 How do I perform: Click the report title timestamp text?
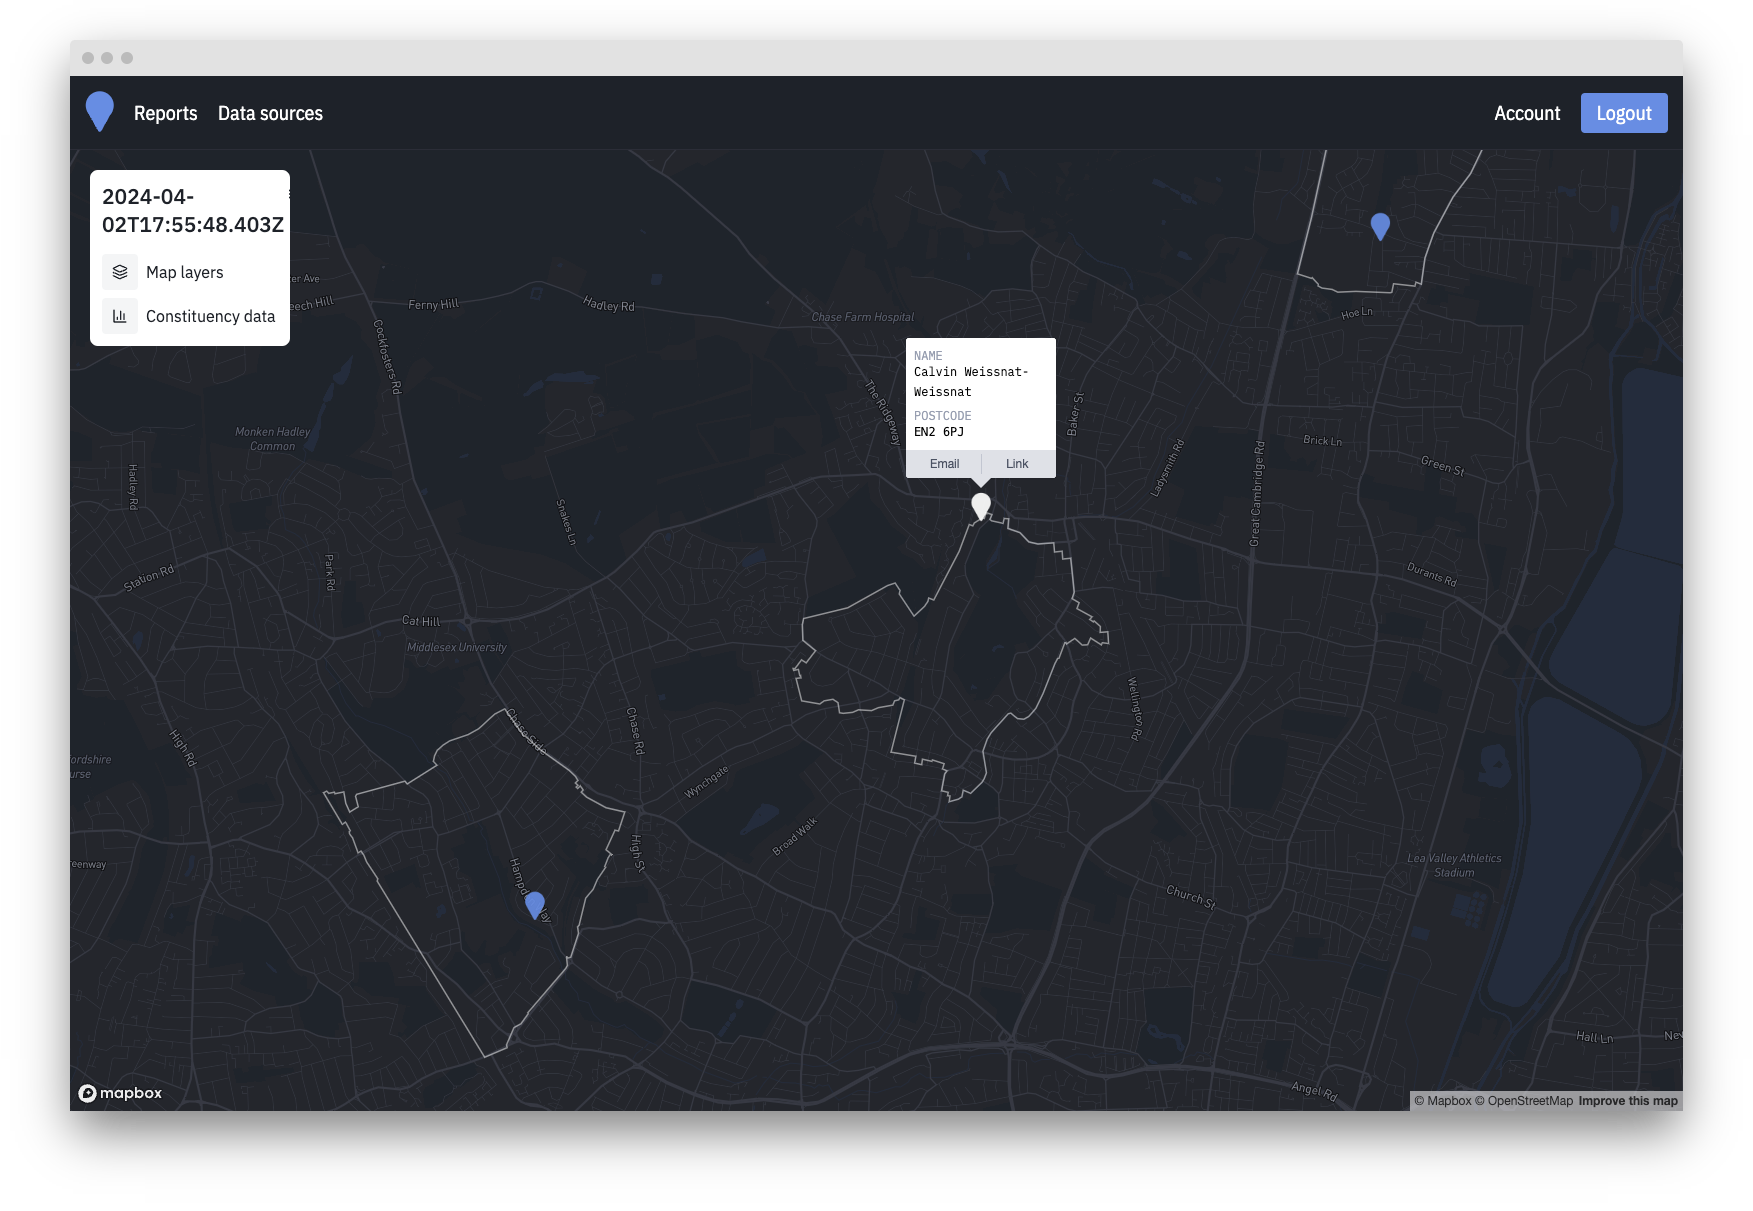point(192,211)
